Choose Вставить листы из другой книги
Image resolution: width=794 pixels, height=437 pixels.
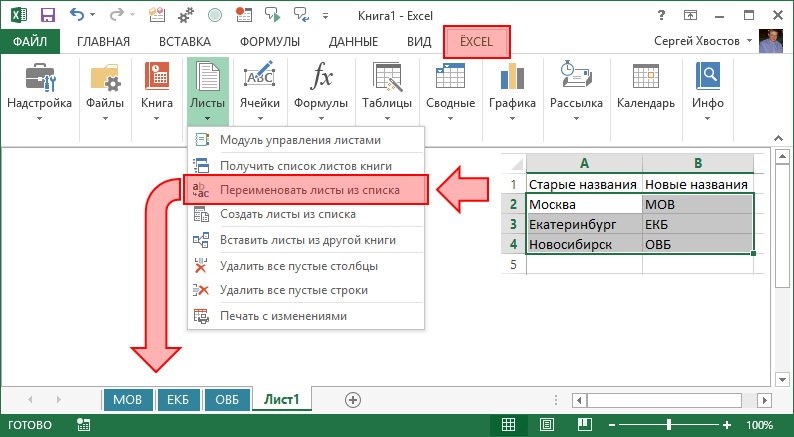306,240
